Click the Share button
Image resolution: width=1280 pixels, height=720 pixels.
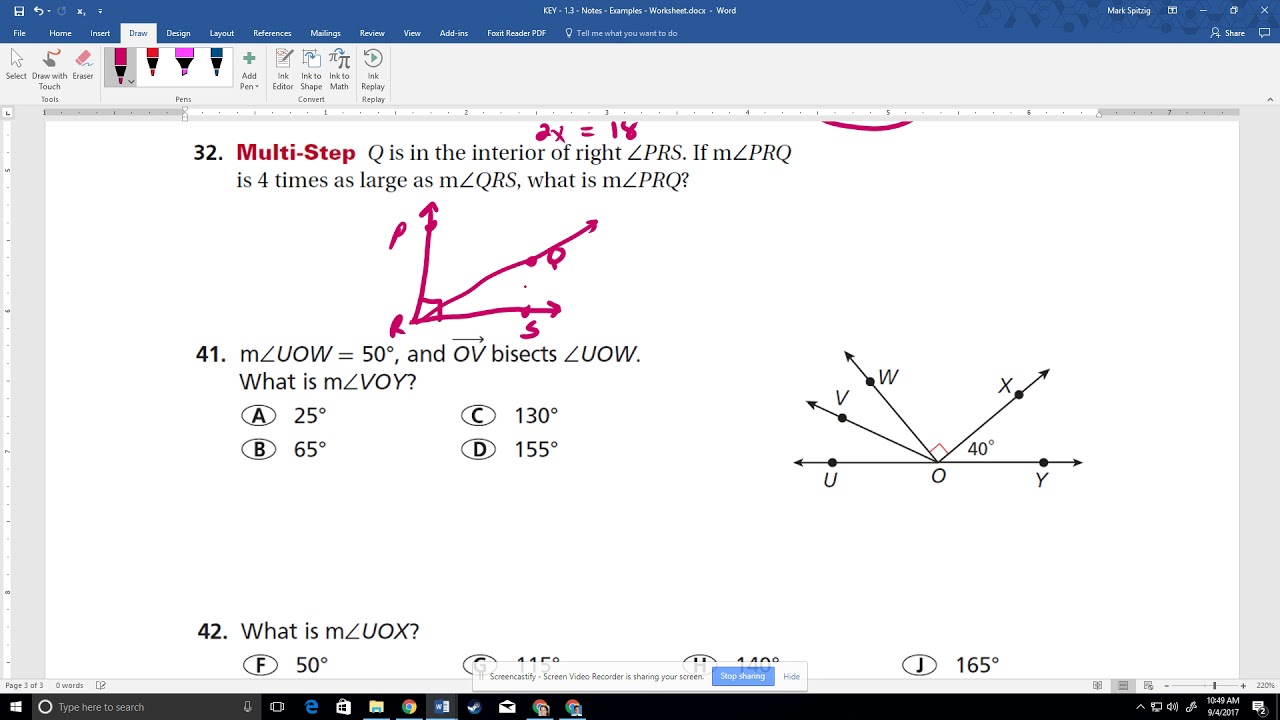[x=1228, y=33]
